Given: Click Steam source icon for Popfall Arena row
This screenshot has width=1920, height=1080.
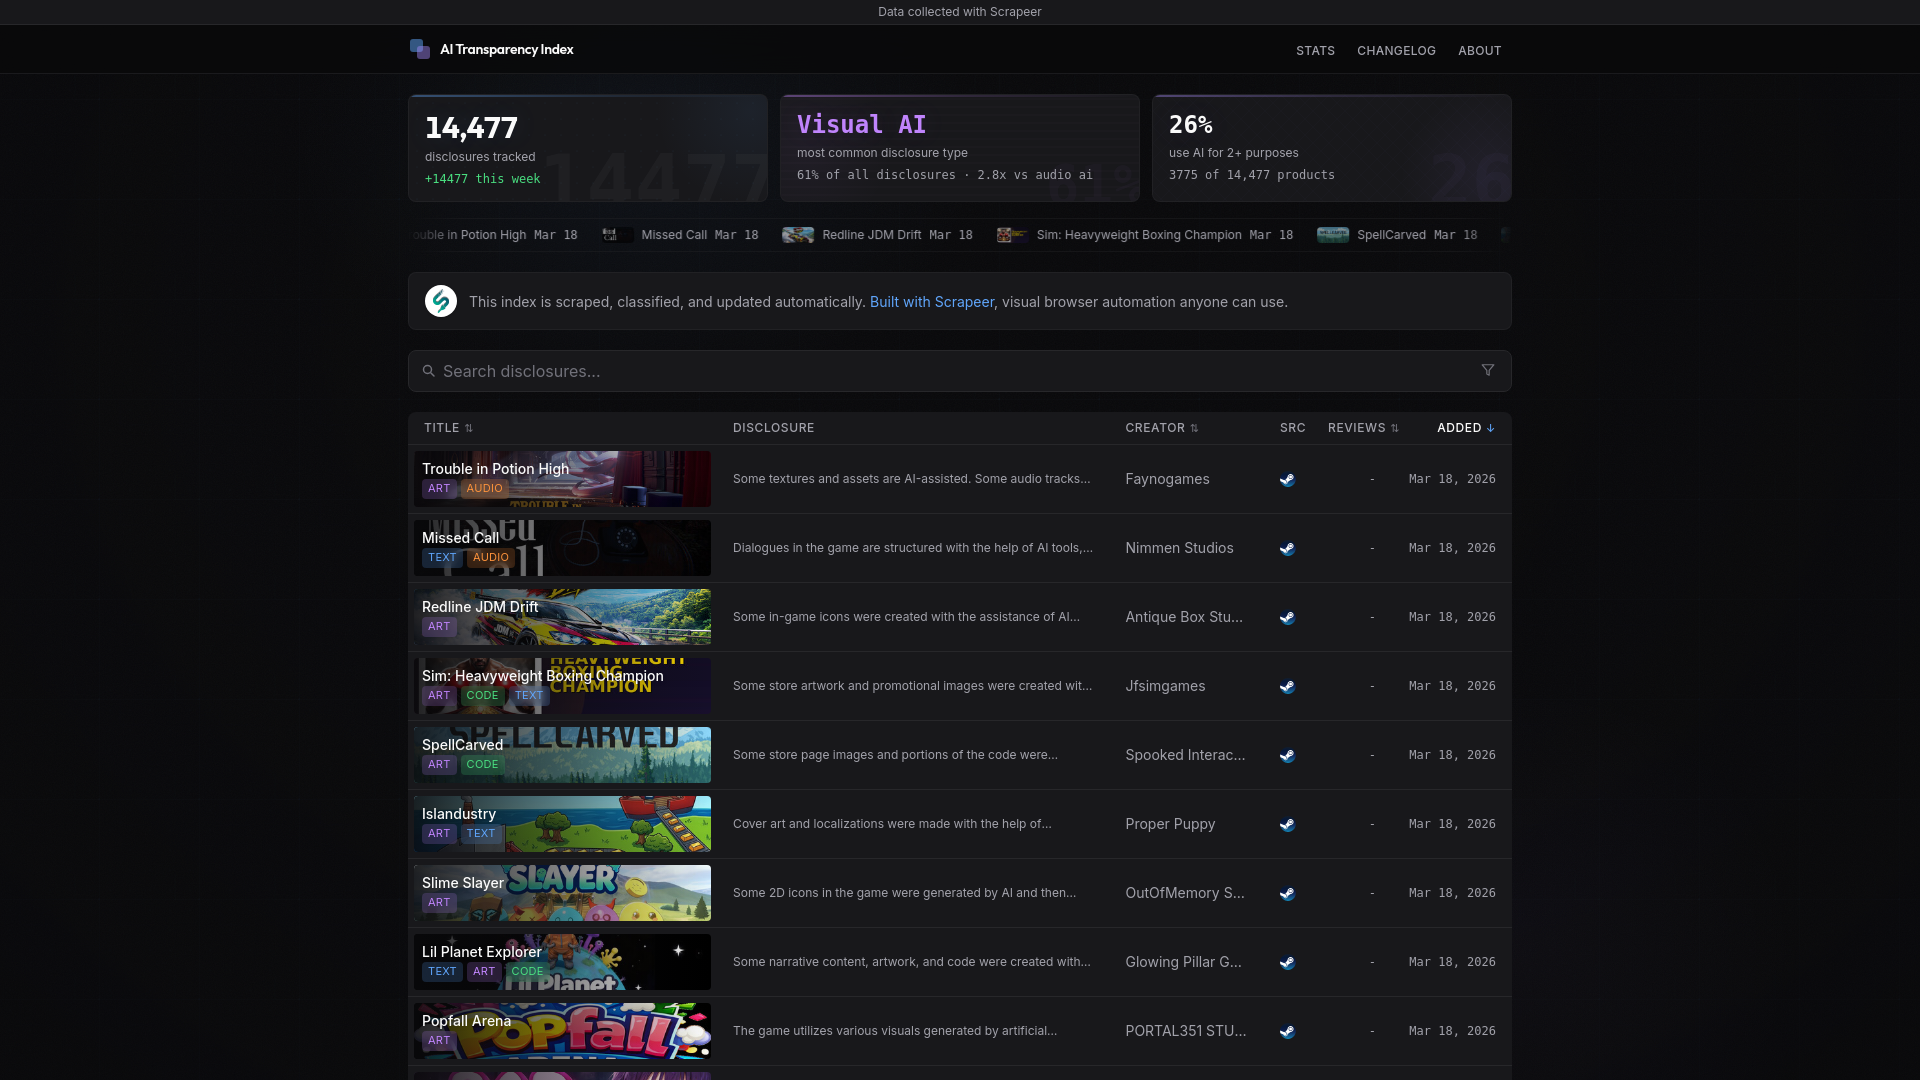Looking at the screenshot, I should (x=1287, y=1031).
